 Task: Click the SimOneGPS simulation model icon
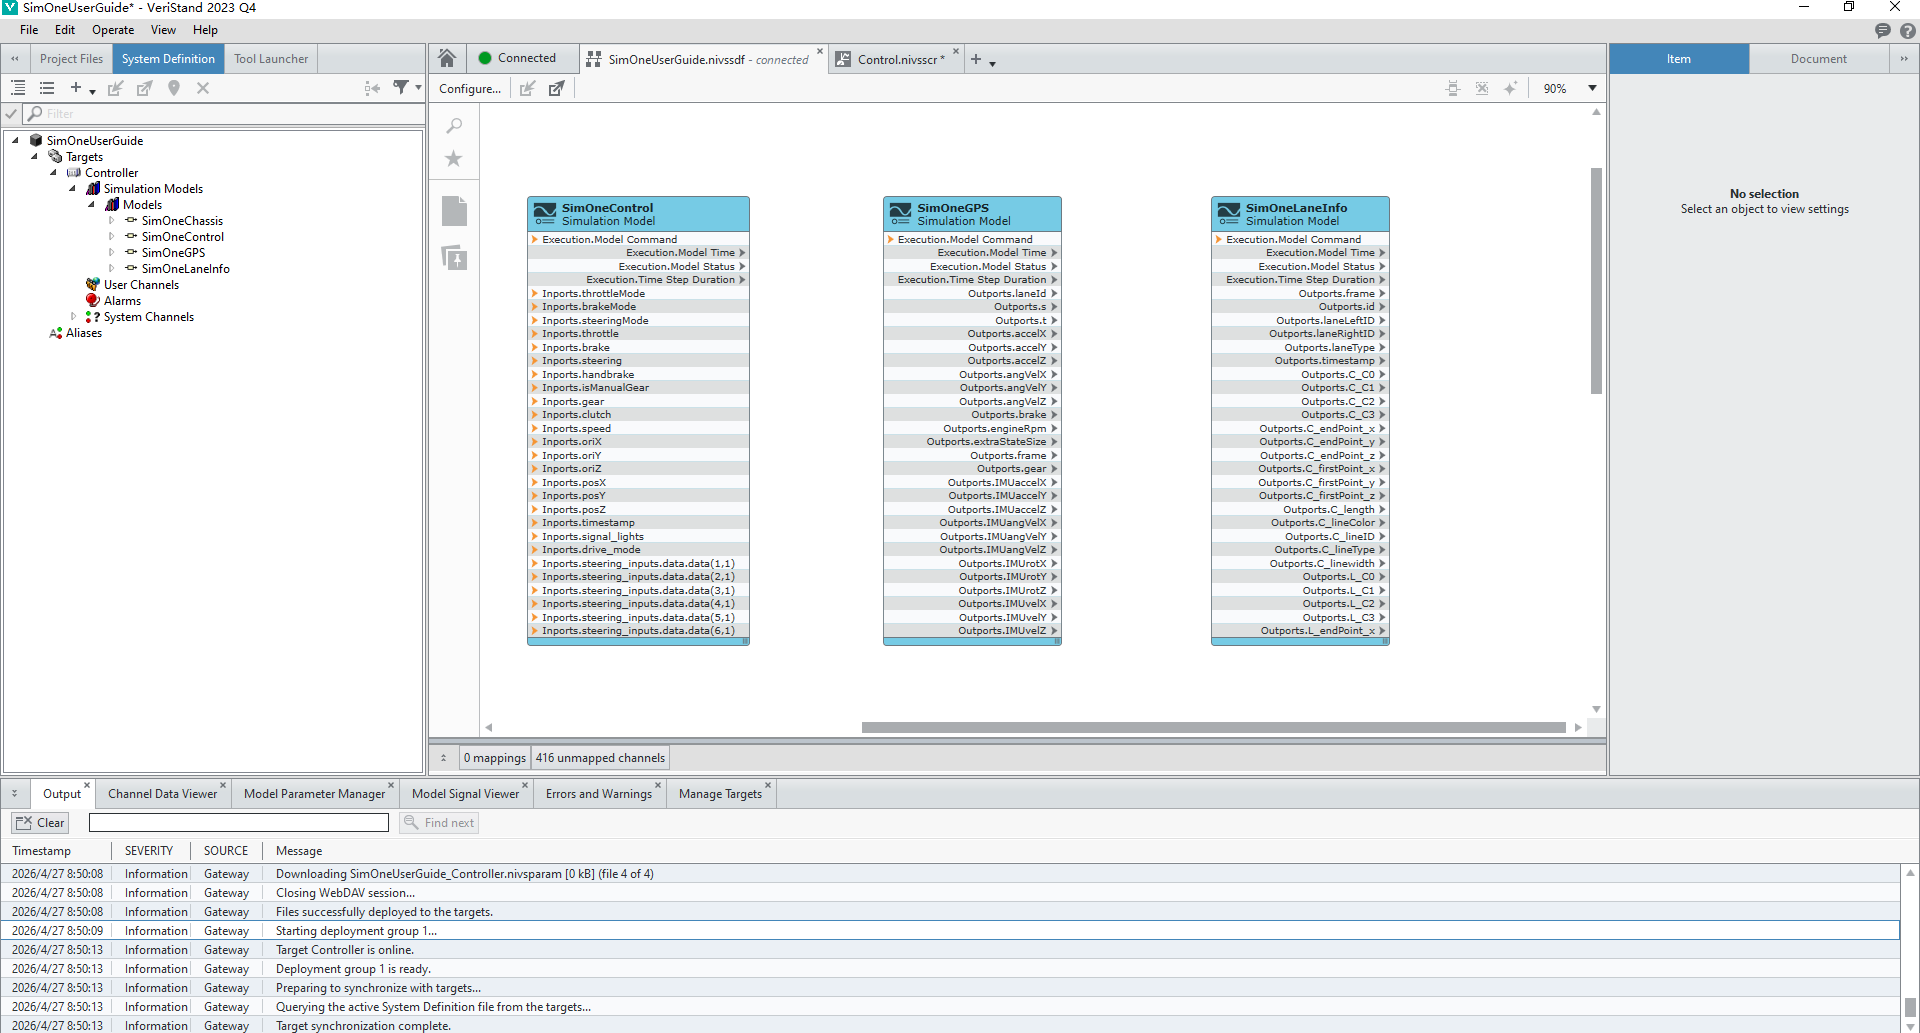[x=901, y=214]
